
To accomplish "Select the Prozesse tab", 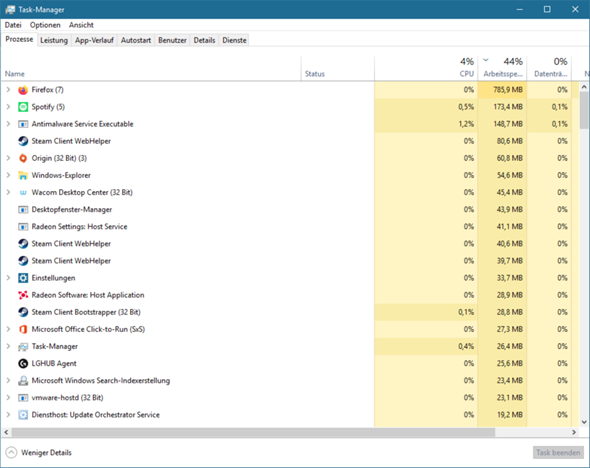I will tap(19, 39).
